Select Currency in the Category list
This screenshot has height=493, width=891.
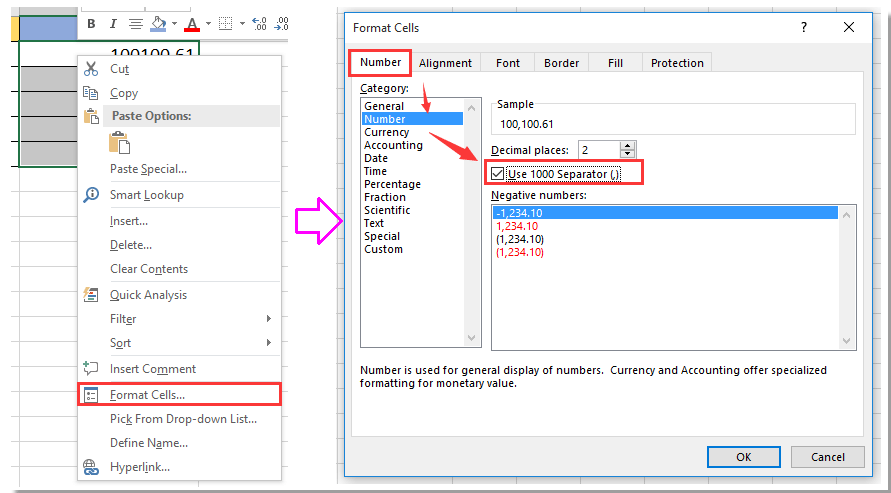tap(386, 132)
